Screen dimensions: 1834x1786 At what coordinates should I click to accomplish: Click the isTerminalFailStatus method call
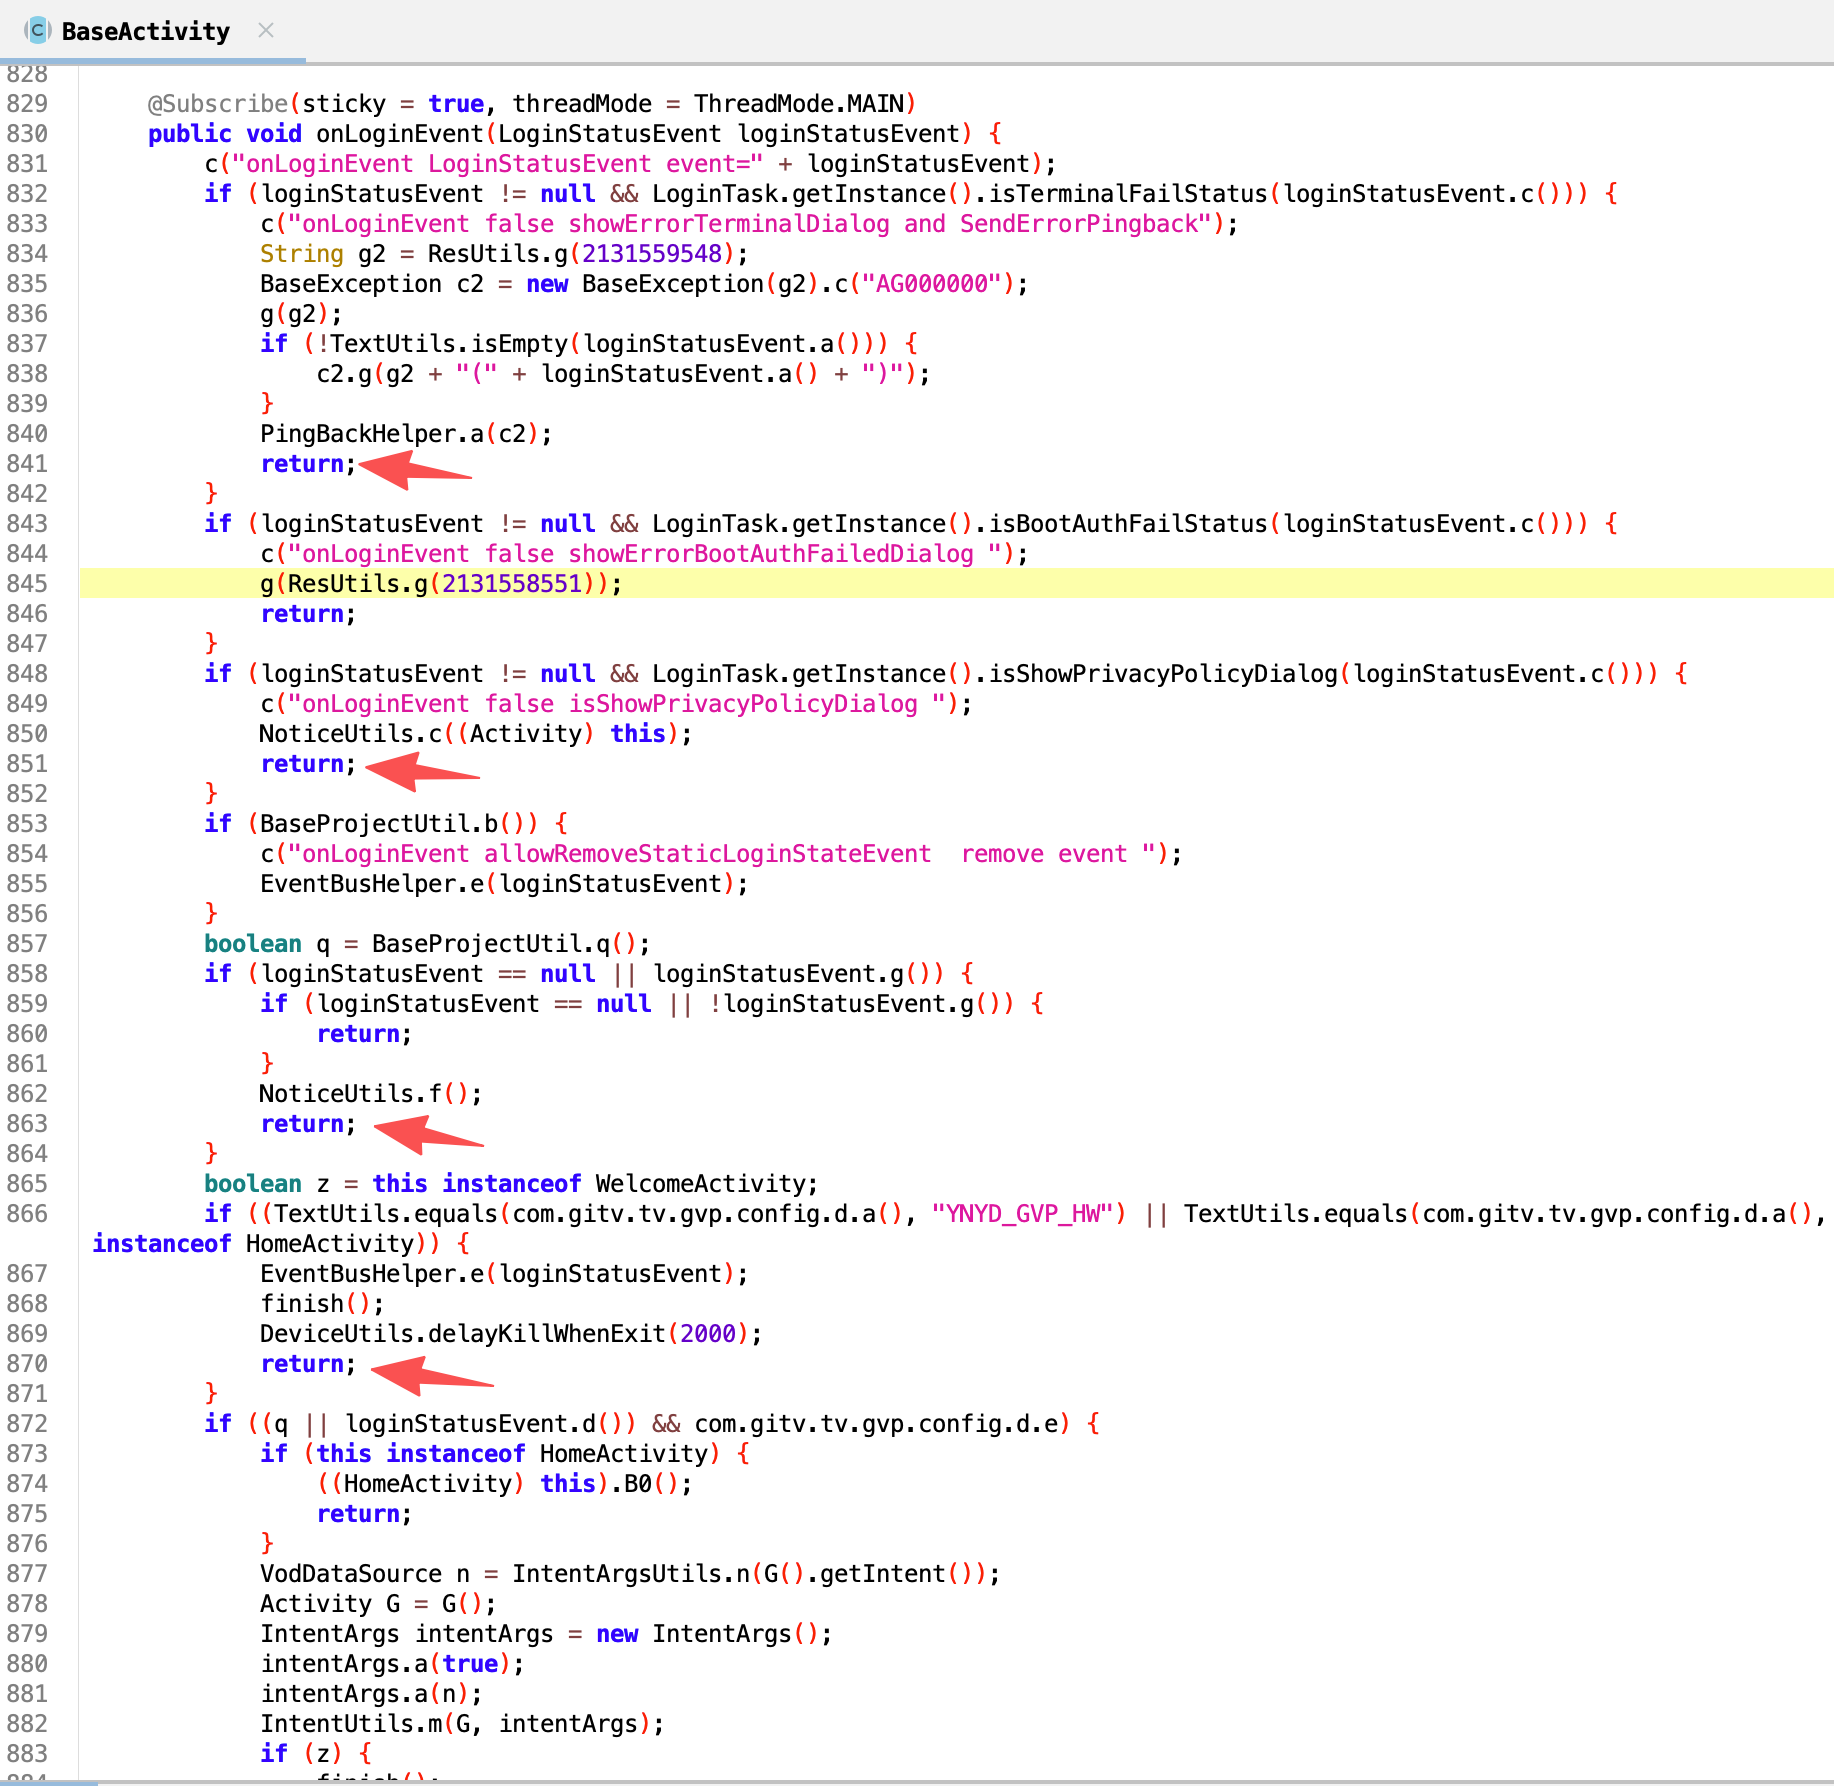point(1127,194)
